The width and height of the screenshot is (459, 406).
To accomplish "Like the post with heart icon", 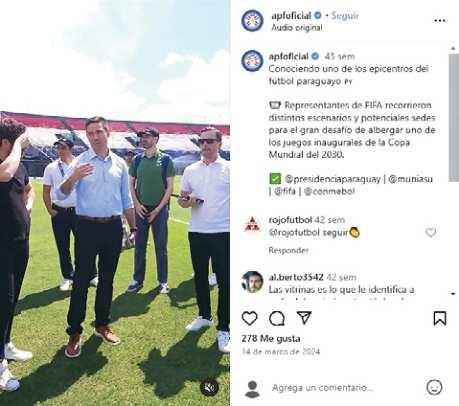I will 249,318.
